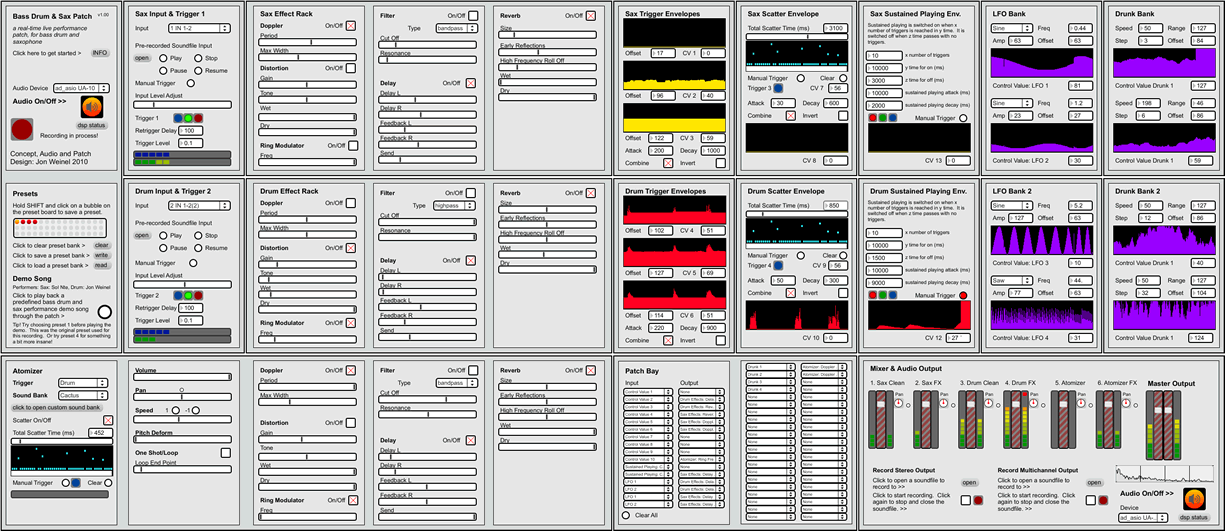The image size is (1225, 531).
Task: Click the Drum Clean pan knob
Action: (x=986, y=403)
